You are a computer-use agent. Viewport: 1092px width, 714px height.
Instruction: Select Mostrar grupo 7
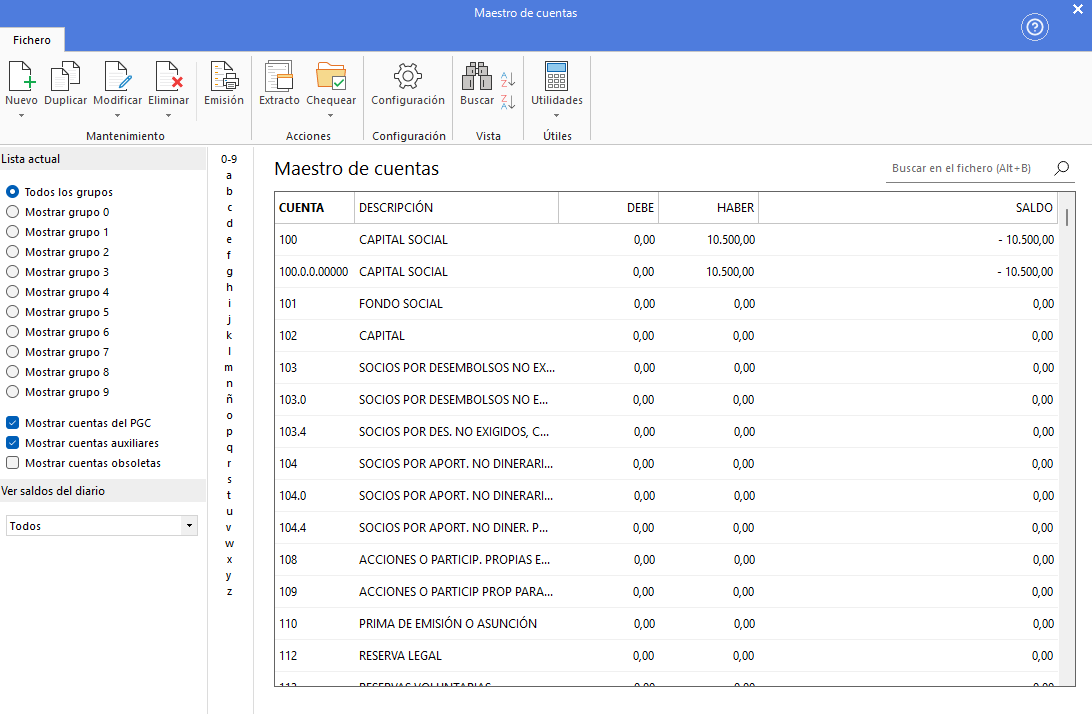(13, 352)
